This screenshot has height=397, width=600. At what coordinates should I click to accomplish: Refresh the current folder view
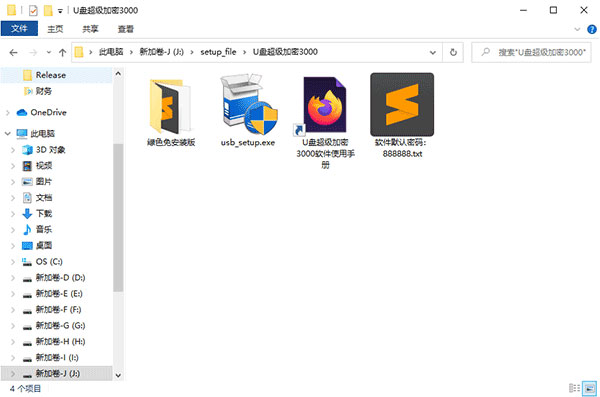click(453, 52)
